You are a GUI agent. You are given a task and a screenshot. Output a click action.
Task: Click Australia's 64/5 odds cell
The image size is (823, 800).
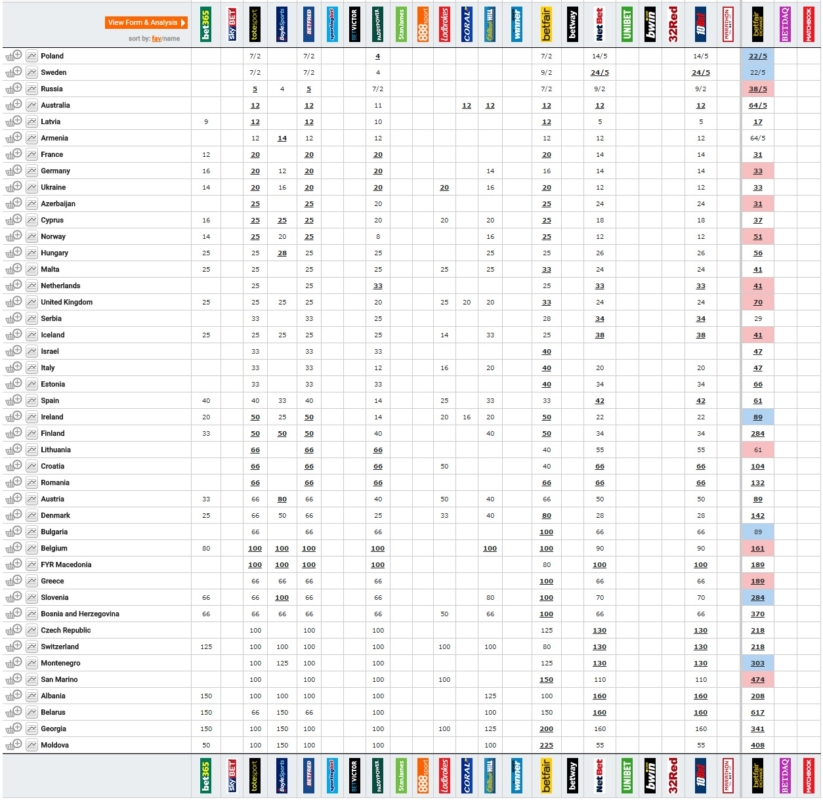click(757, 105)
